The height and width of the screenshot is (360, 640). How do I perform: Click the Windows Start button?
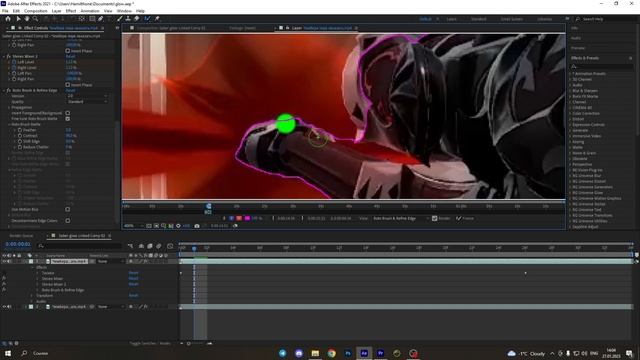pyautogui.click(x=8, y=353)
